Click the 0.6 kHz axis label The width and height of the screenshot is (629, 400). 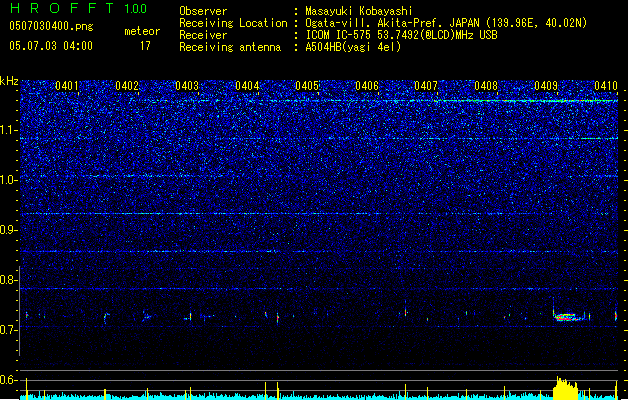(9, 380)
